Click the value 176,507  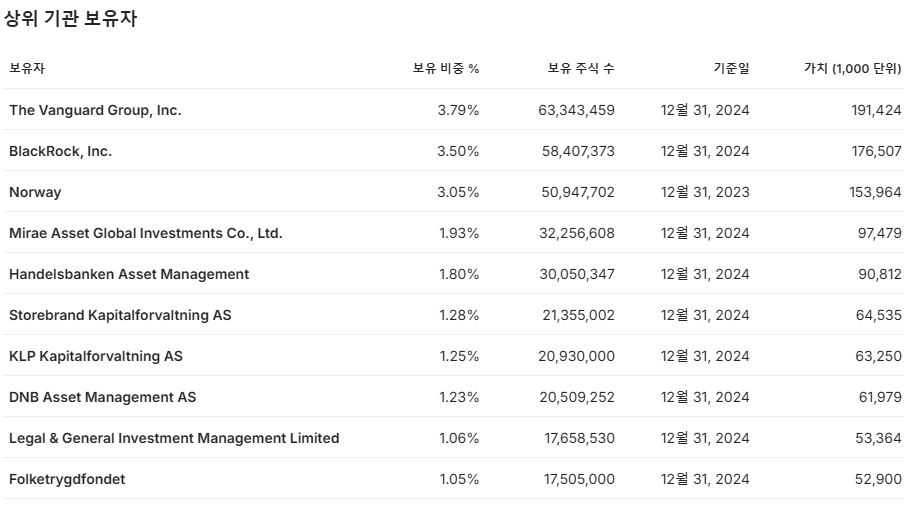pyautogui.click(x=876, y=151)
